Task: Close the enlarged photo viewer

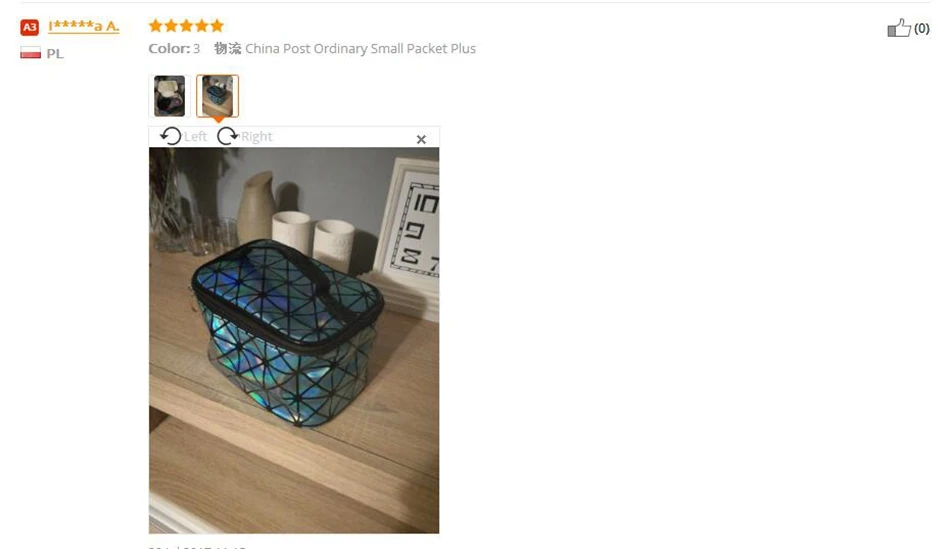Action: click(x=421, y=139)
